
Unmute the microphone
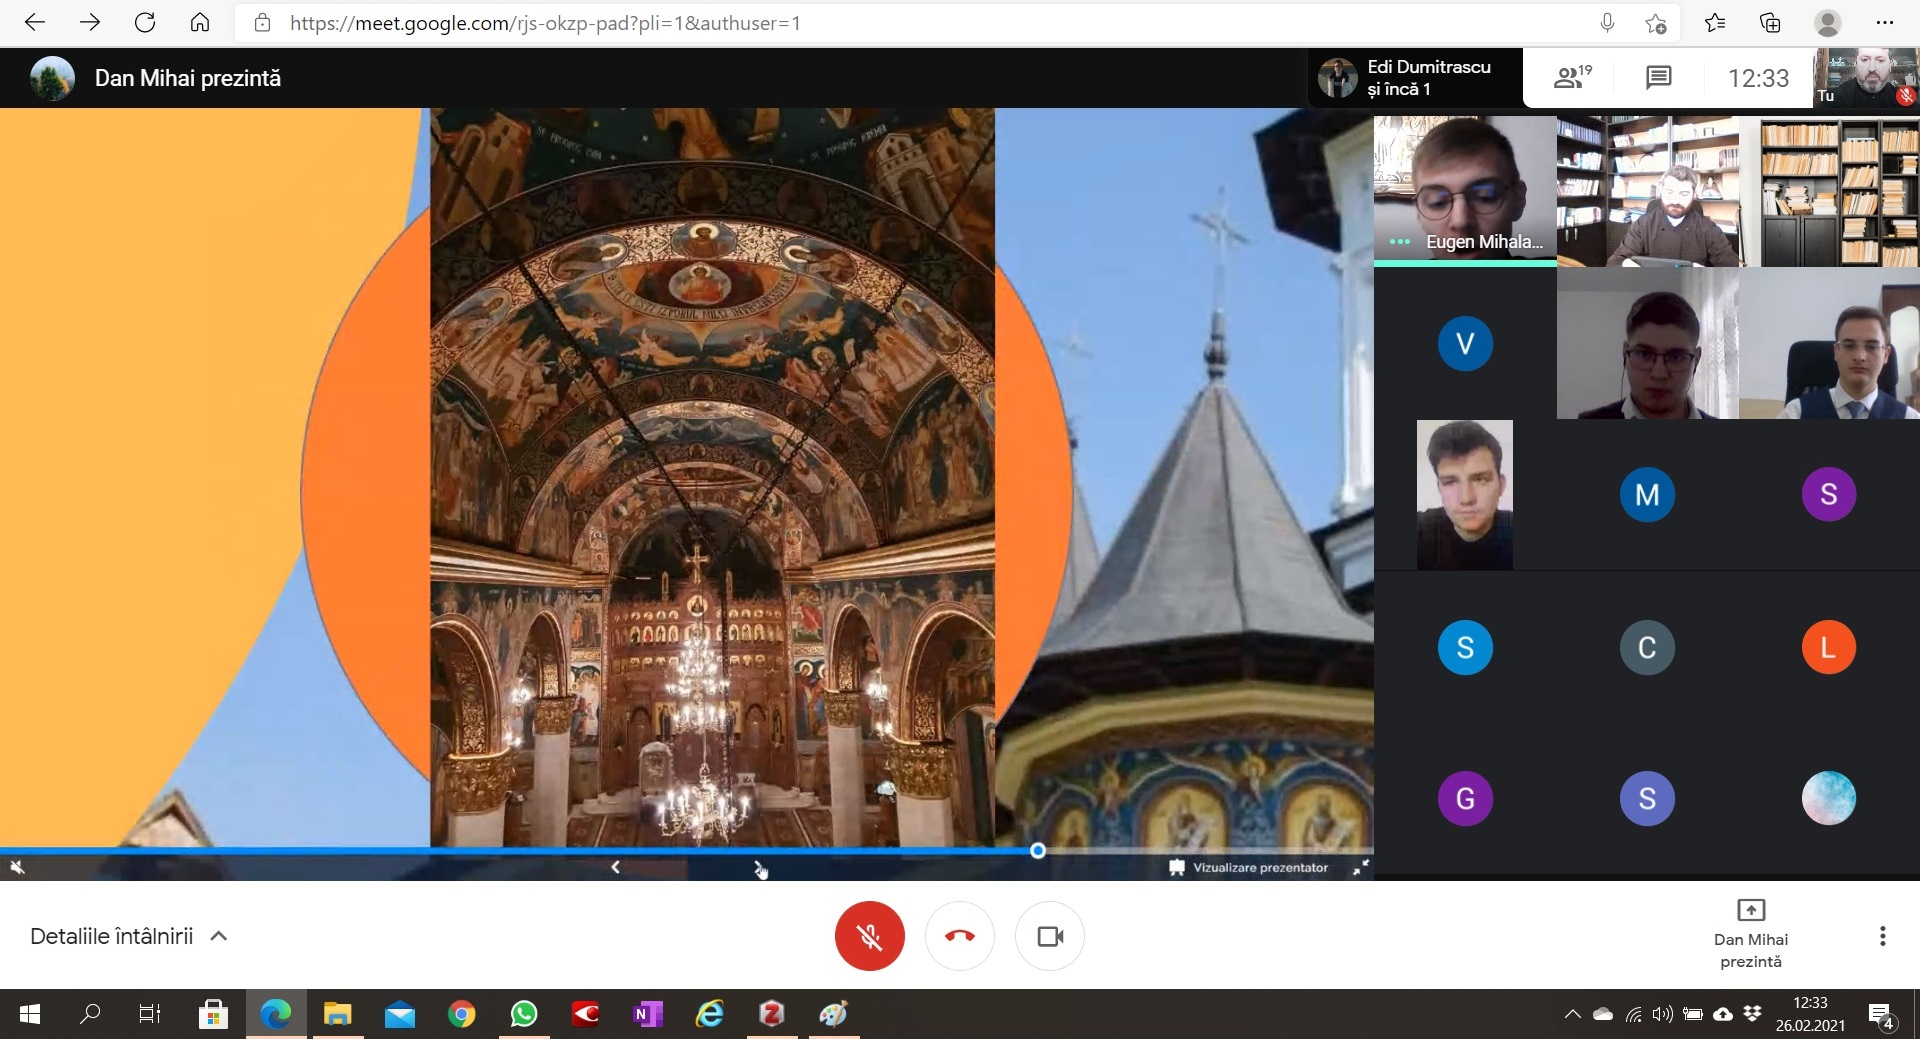869,936
